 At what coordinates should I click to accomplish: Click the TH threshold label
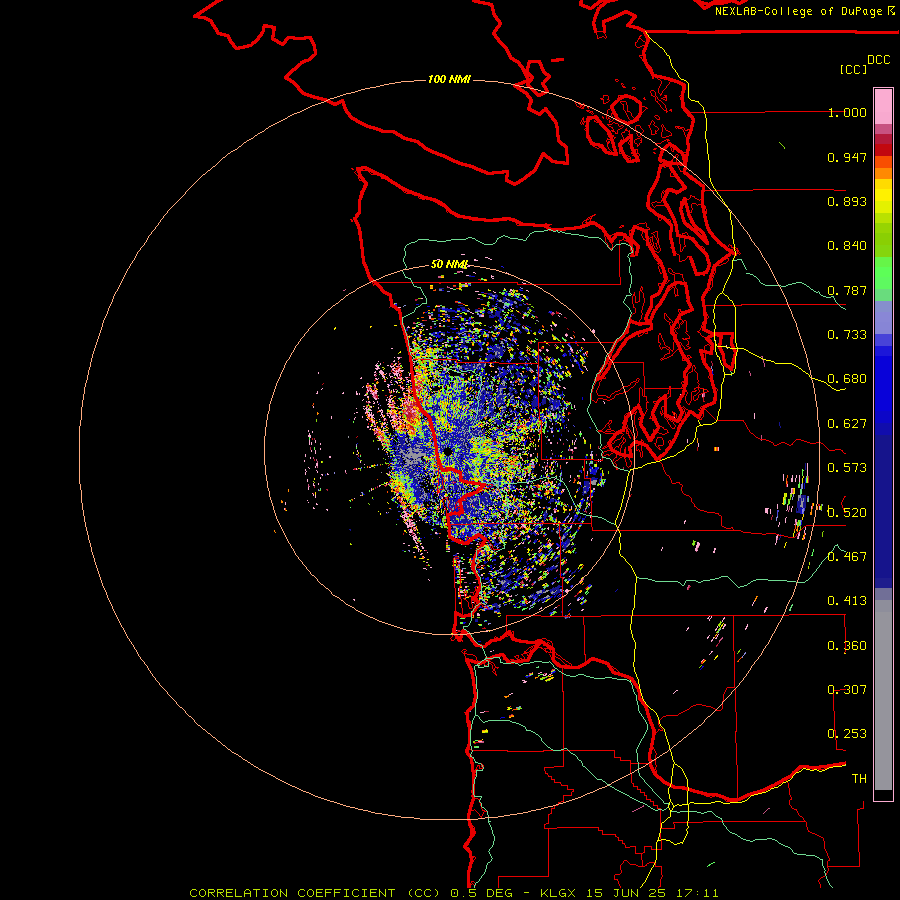click(859, 778)
